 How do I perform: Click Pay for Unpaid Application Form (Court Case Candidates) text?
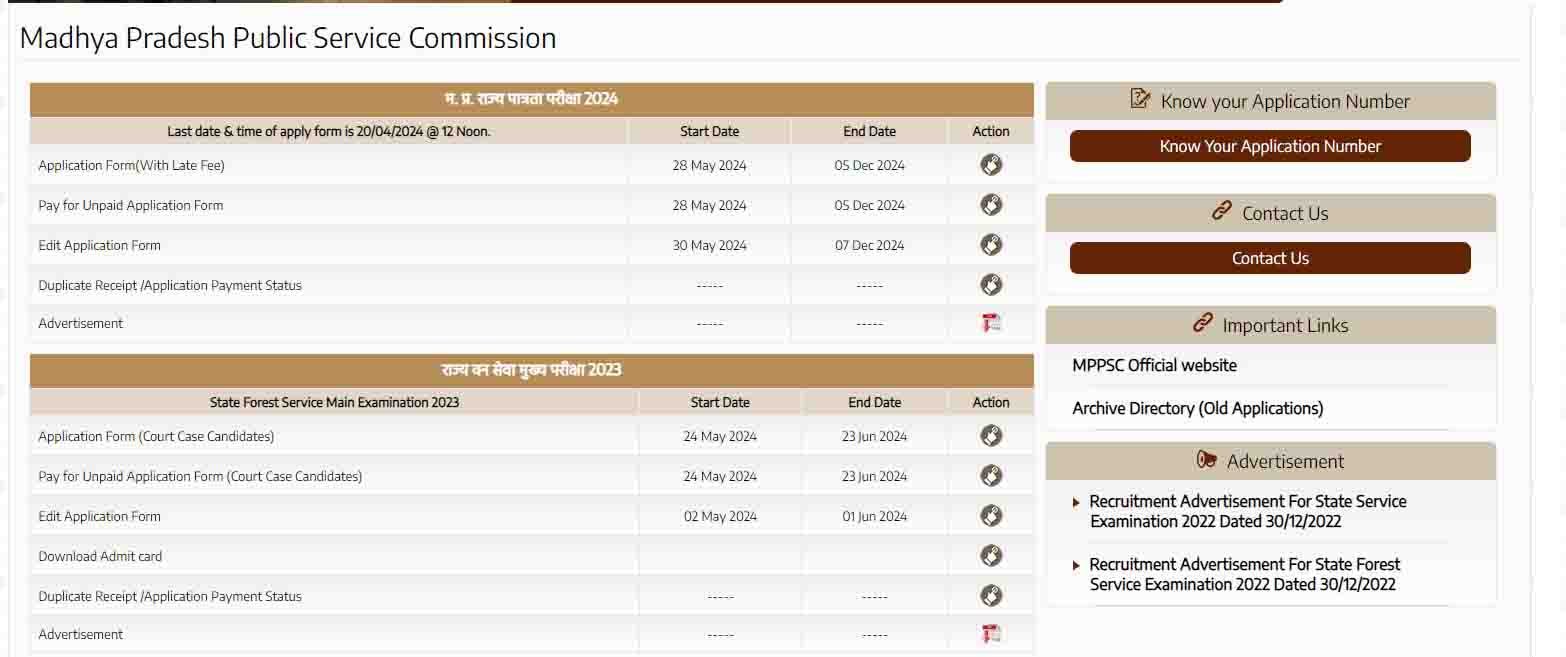(x=200, y=477)
